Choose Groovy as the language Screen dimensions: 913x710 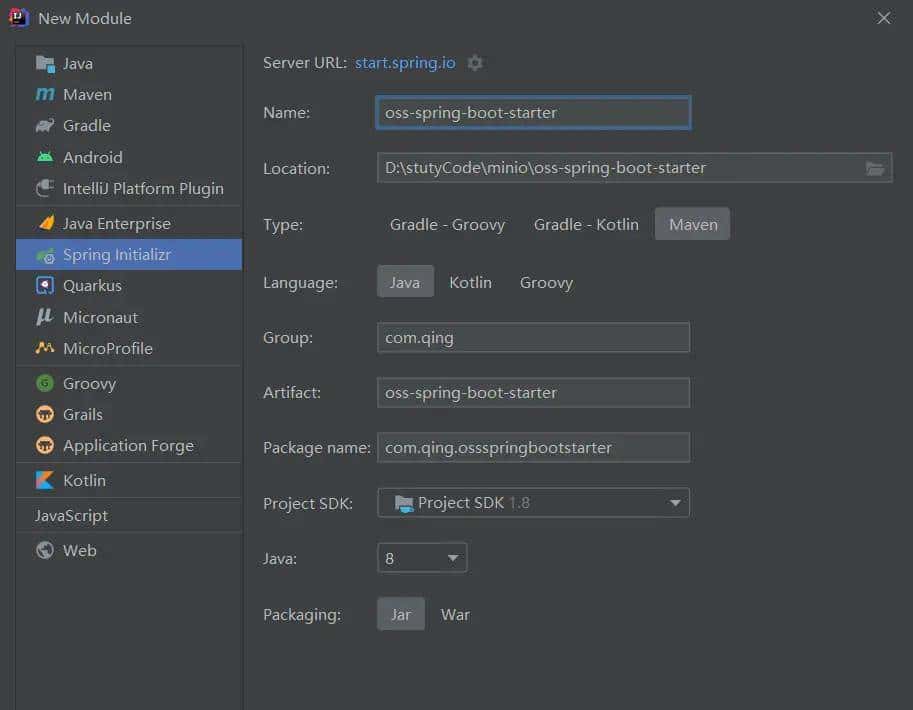[546, 283]
